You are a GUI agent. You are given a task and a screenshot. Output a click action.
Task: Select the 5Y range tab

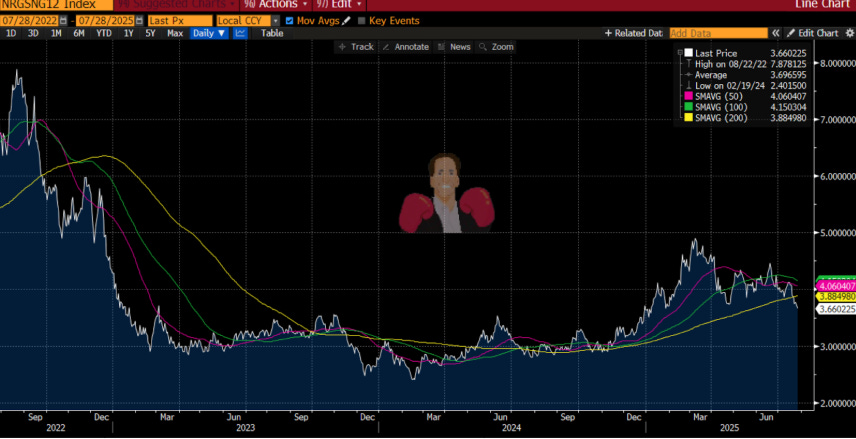pyautogui.click(x=150, y=33)
